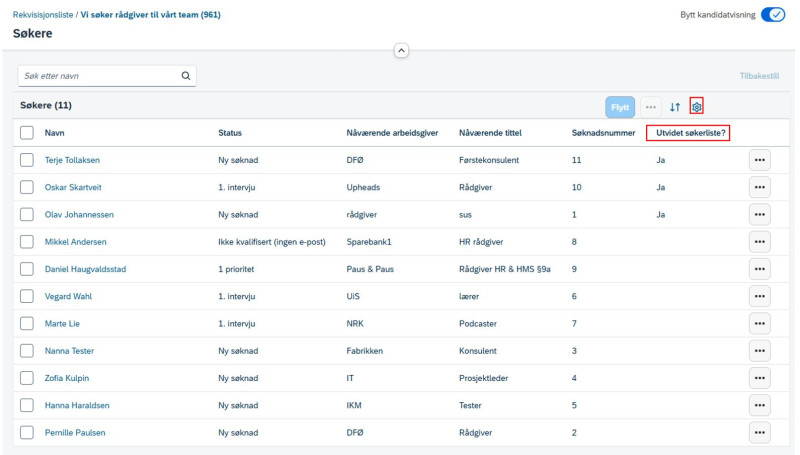Select the checkbox for Terje Tollaksen
This screenshot has width=800, height=455.
coord(27,160)
